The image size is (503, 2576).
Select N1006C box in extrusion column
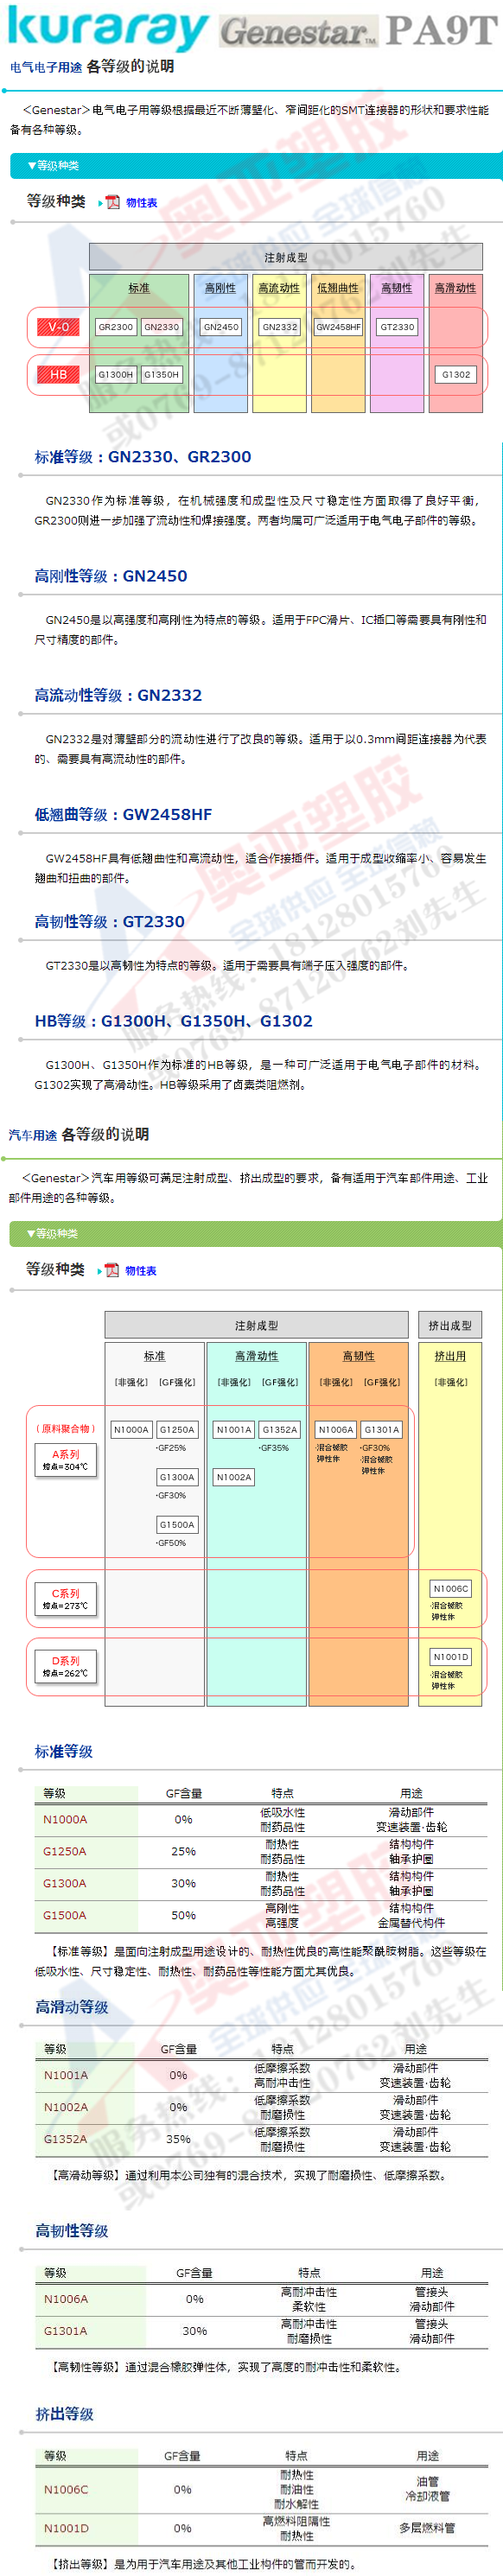[450, 1589]
